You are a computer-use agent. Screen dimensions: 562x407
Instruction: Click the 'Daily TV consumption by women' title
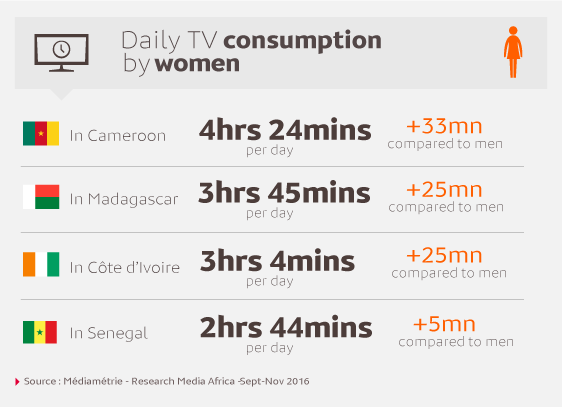251,52
